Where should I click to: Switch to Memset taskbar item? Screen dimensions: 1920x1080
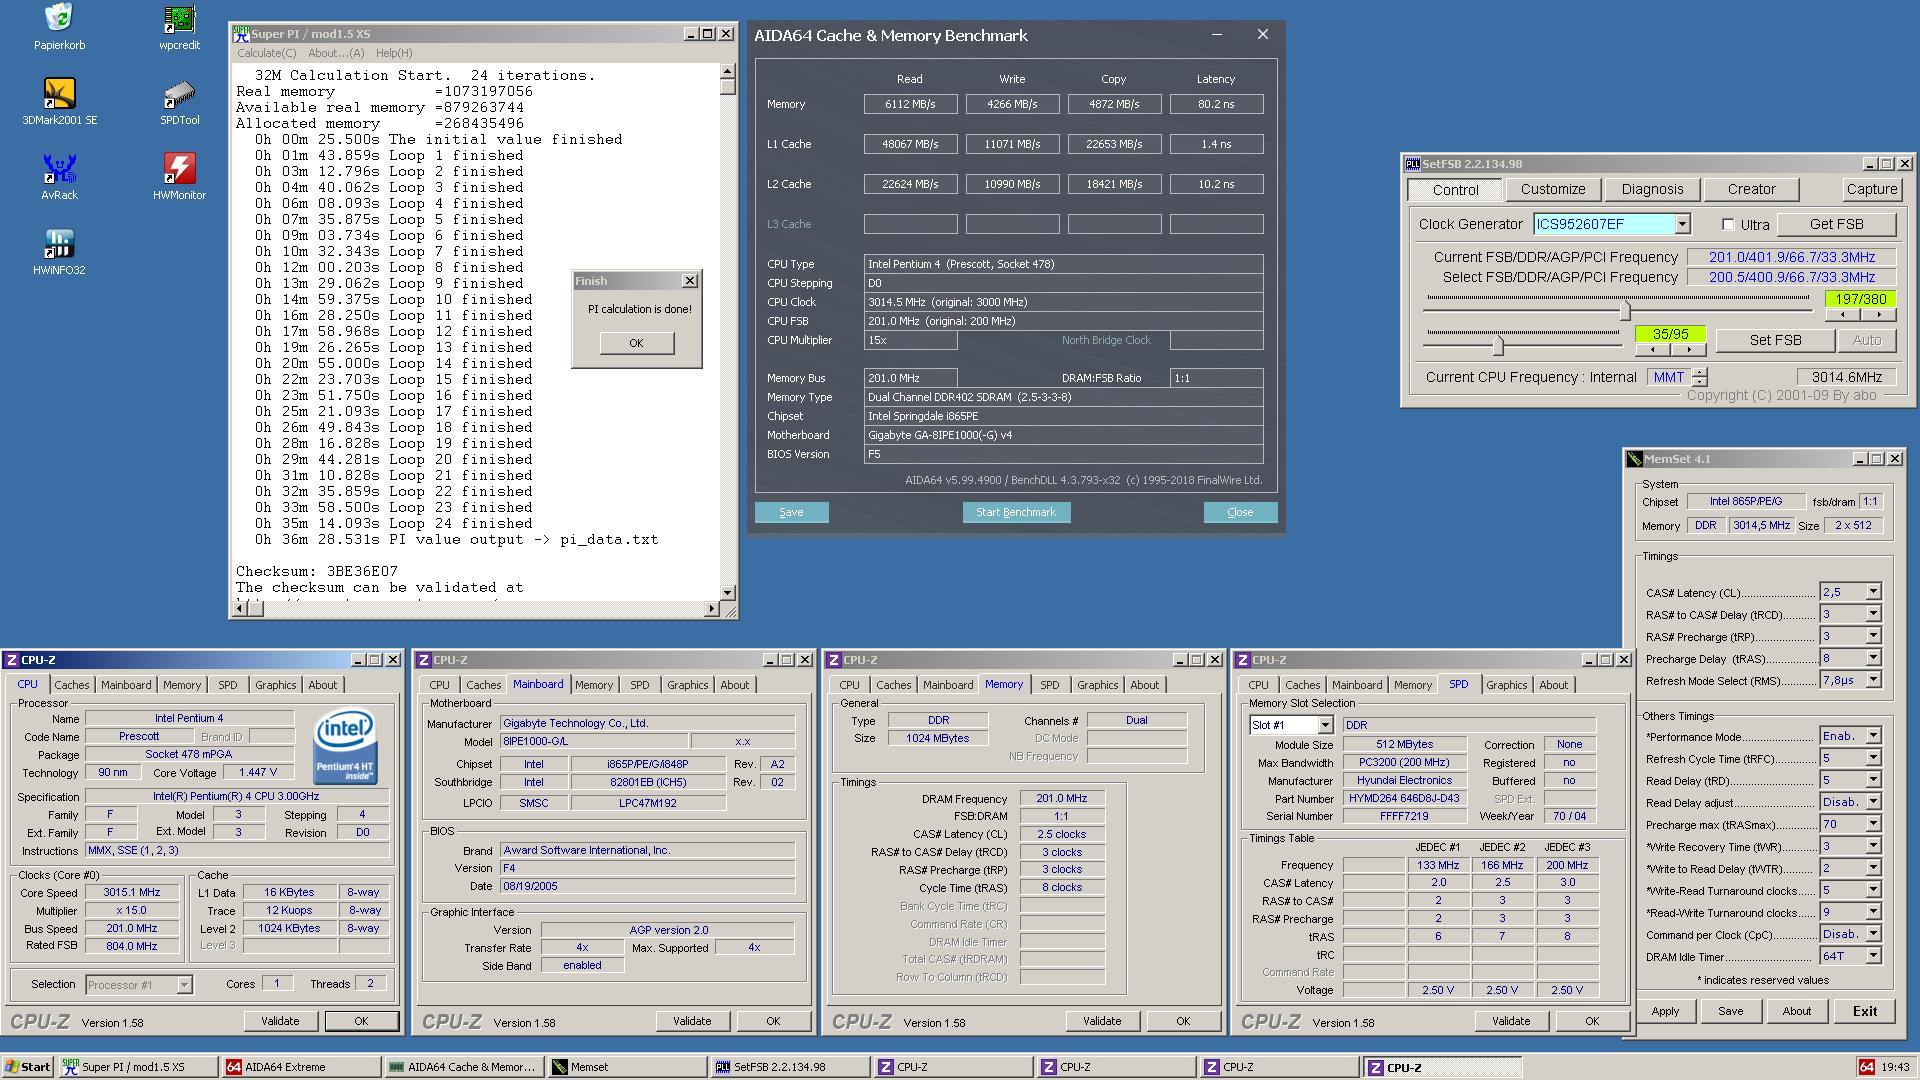(628, 1067)
